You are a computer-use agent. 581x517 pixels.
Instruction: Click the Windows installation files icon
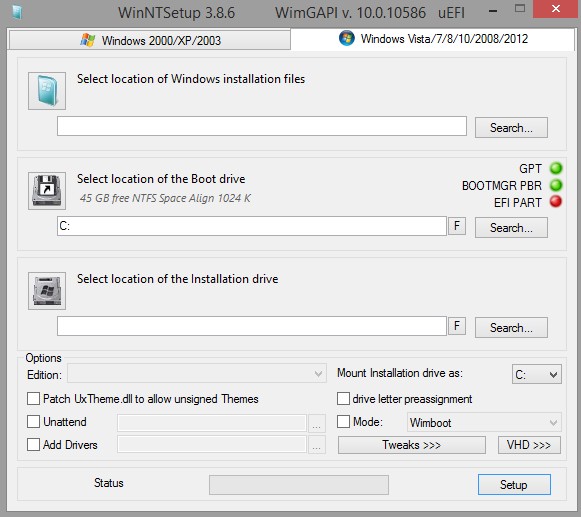coord(47,91)
